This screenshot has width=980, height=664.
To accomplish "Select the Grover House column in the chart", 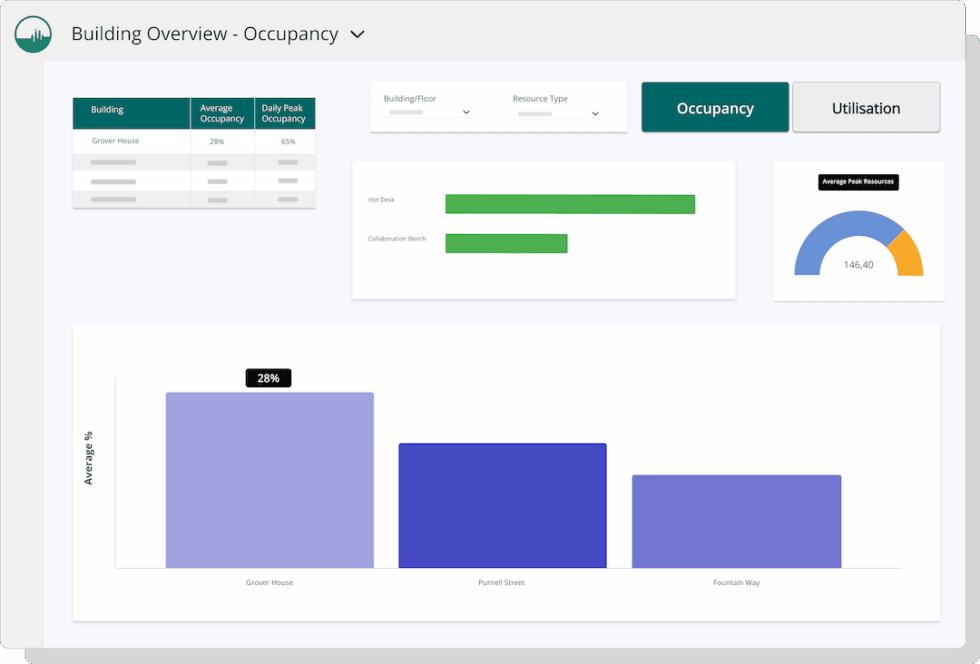I will (269, 480).
